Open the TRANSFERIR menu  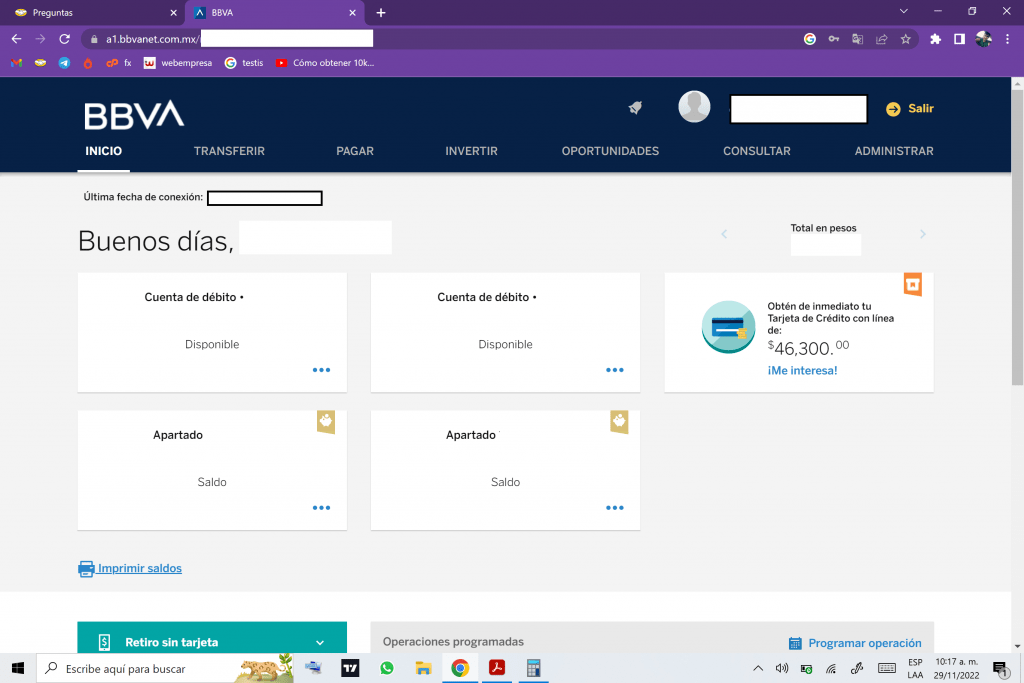coord(229,151)
